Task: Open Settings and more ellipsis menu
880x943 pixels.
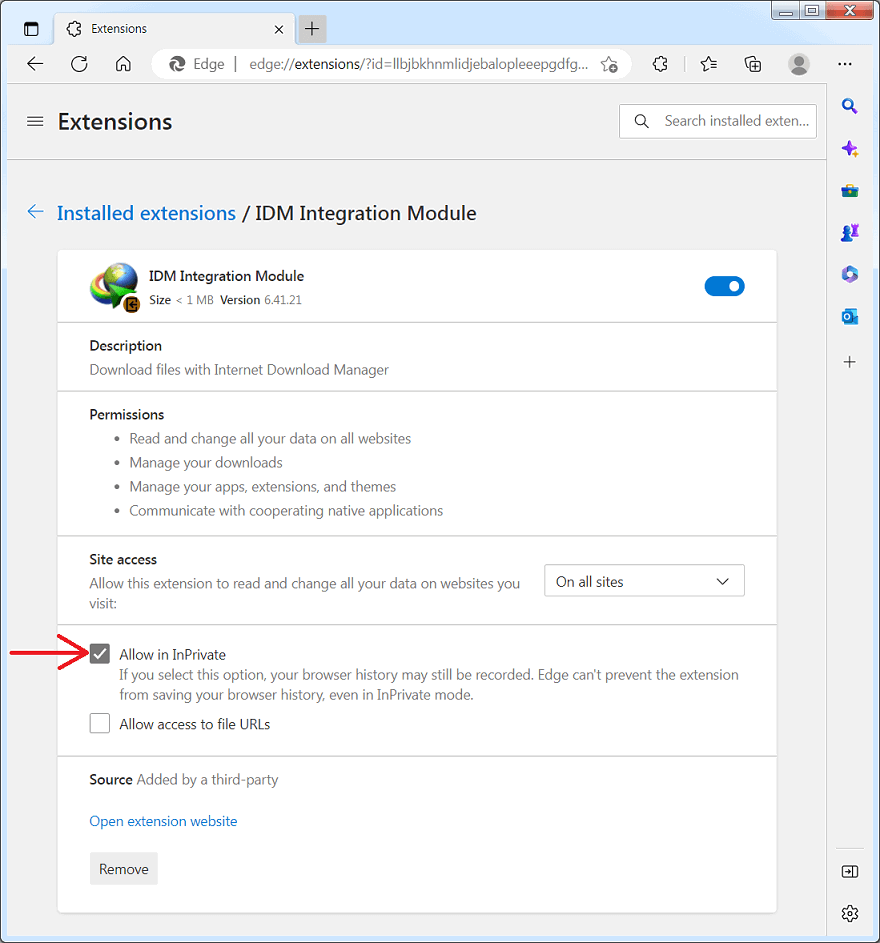Action: coord(845,64)
